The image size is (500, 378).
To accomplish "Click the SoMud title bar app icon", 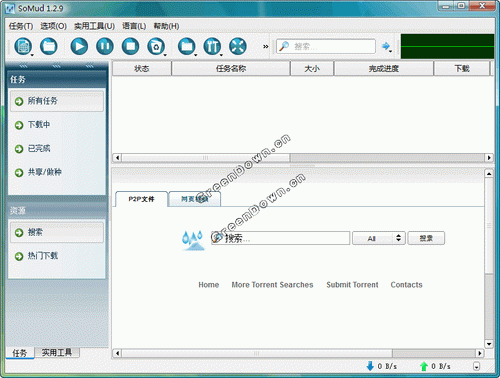I will pos(10,8).
